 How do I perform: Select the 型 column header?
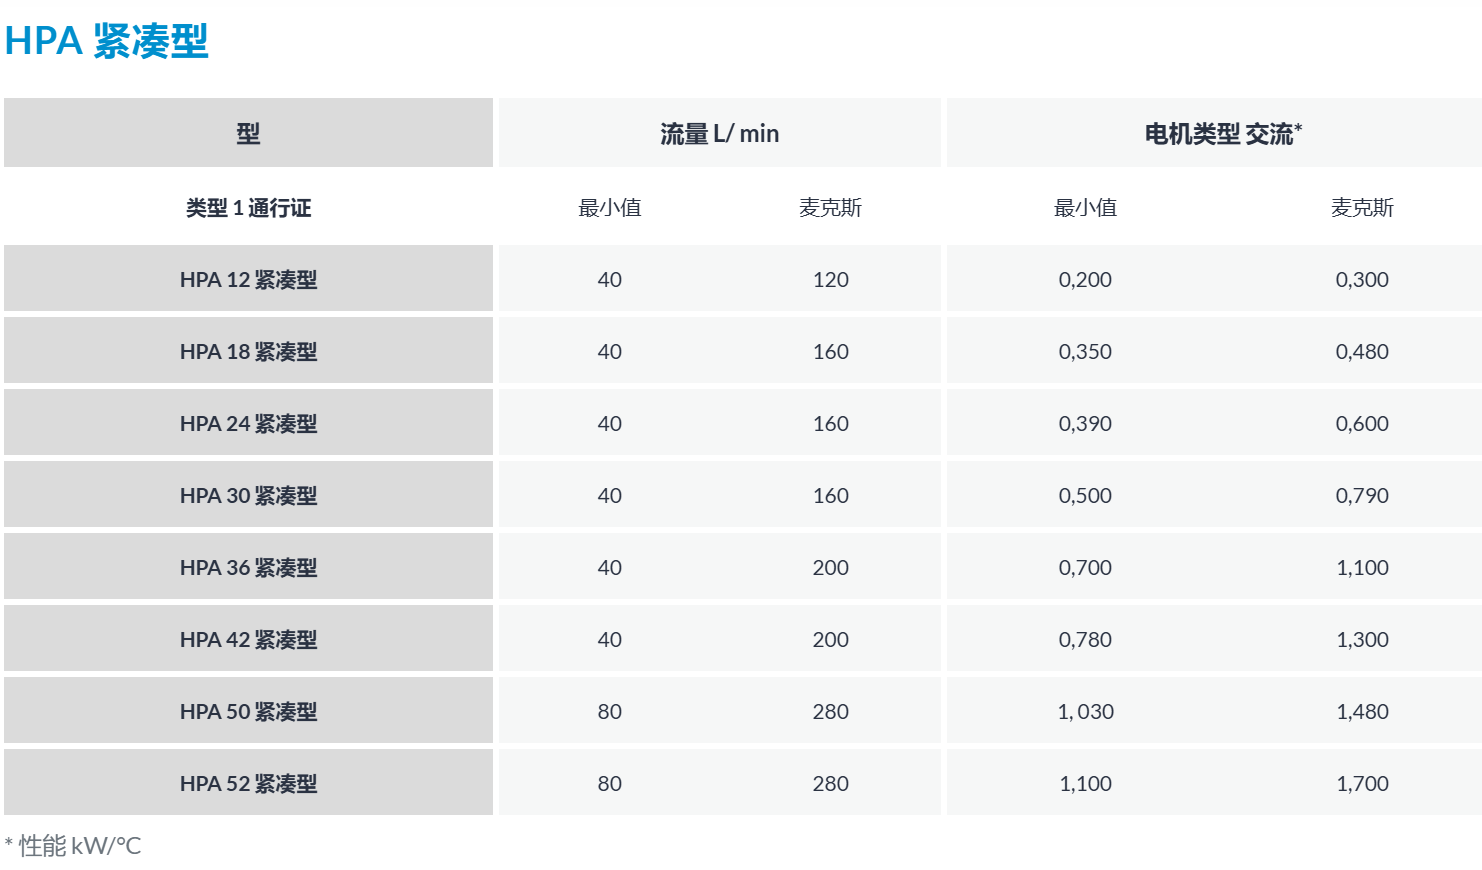pyautogui.click(x=248, y=133)
